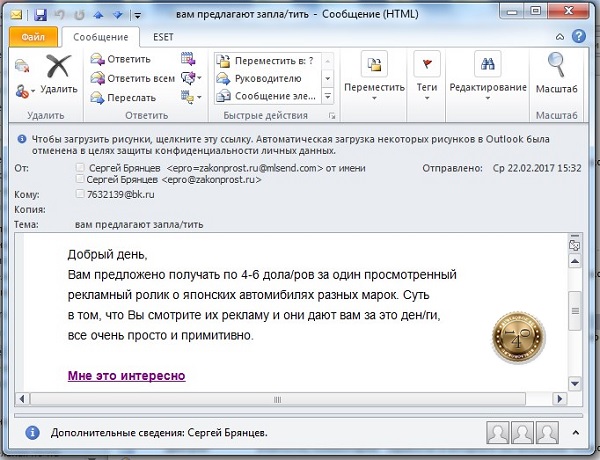
Task: Click the Undo arrow in title bar
Action: coord(59,15)
